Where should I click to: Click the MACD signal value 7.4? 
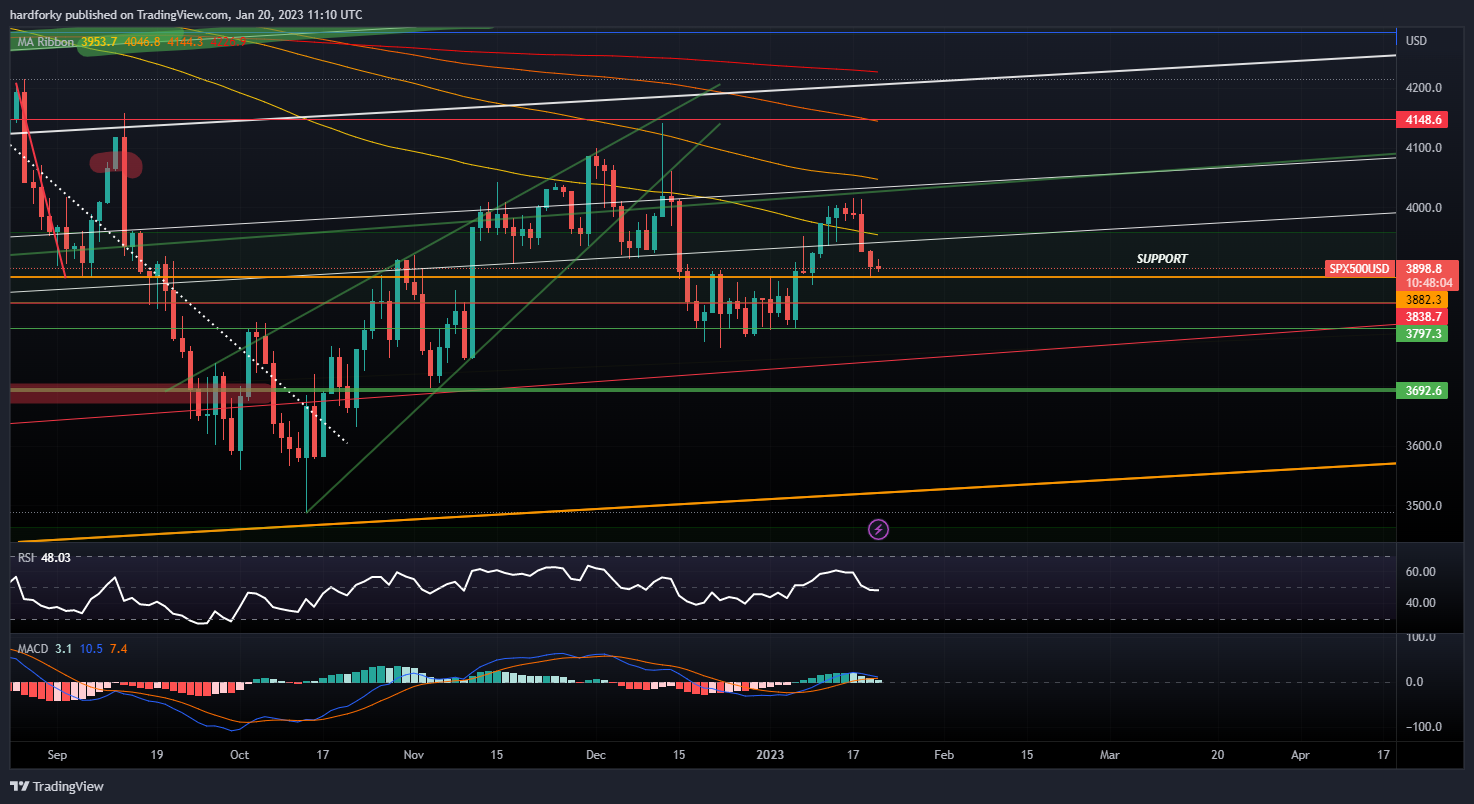pos(118,649)
